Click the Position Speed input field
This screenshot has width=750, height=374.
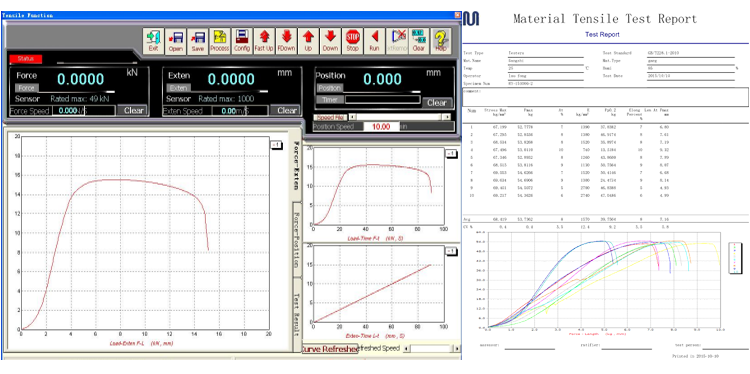pyautogui.click(x=382, y=127)
